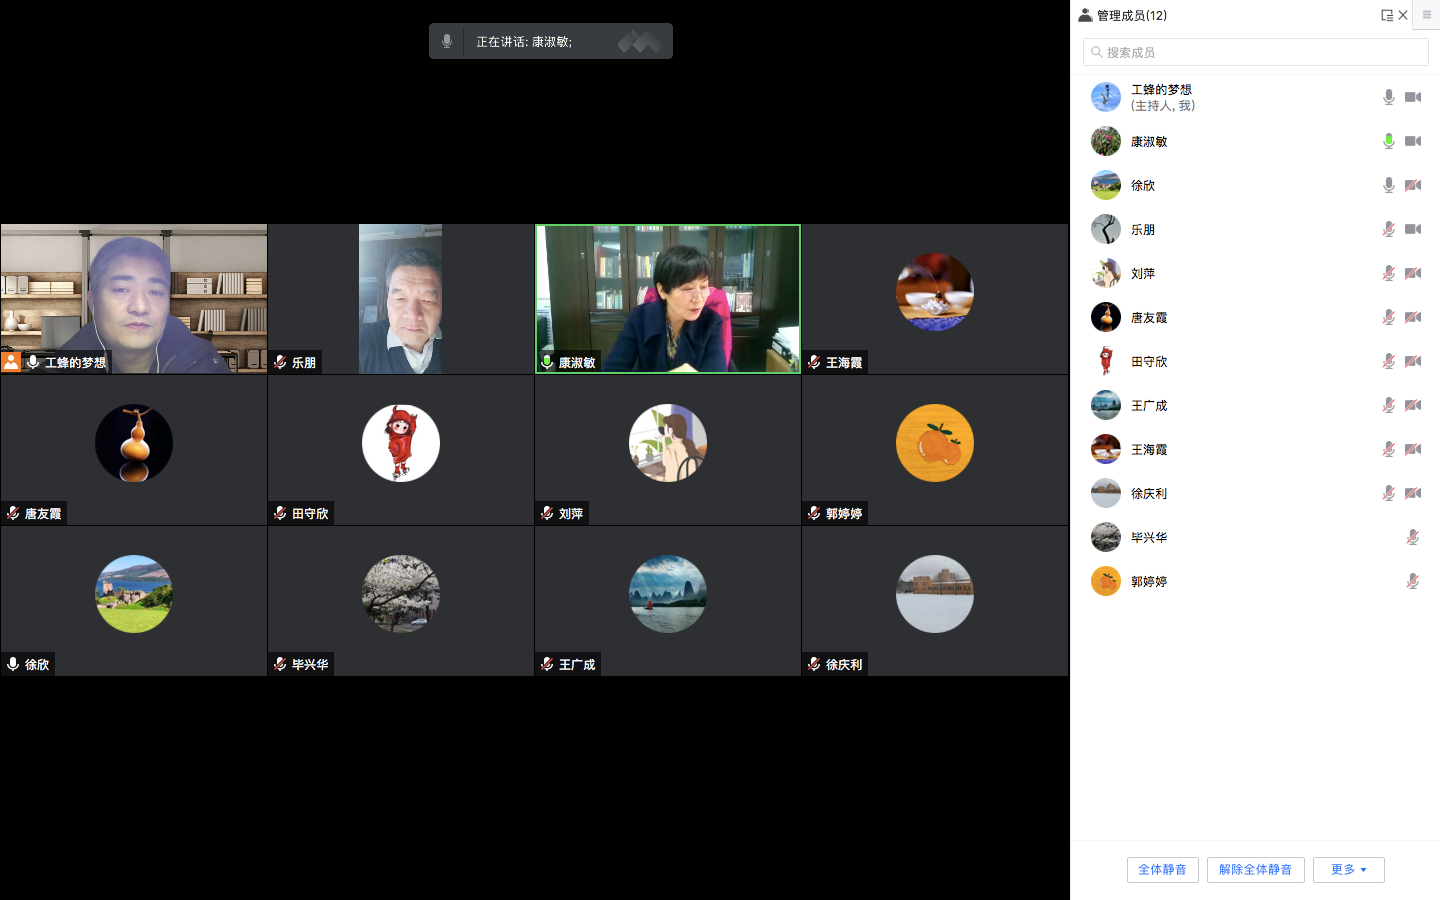Click 工蜂的梦想's camera icon in member list
The width and height of the screenshot is (1440, 900).
(x=1412, y=97)
